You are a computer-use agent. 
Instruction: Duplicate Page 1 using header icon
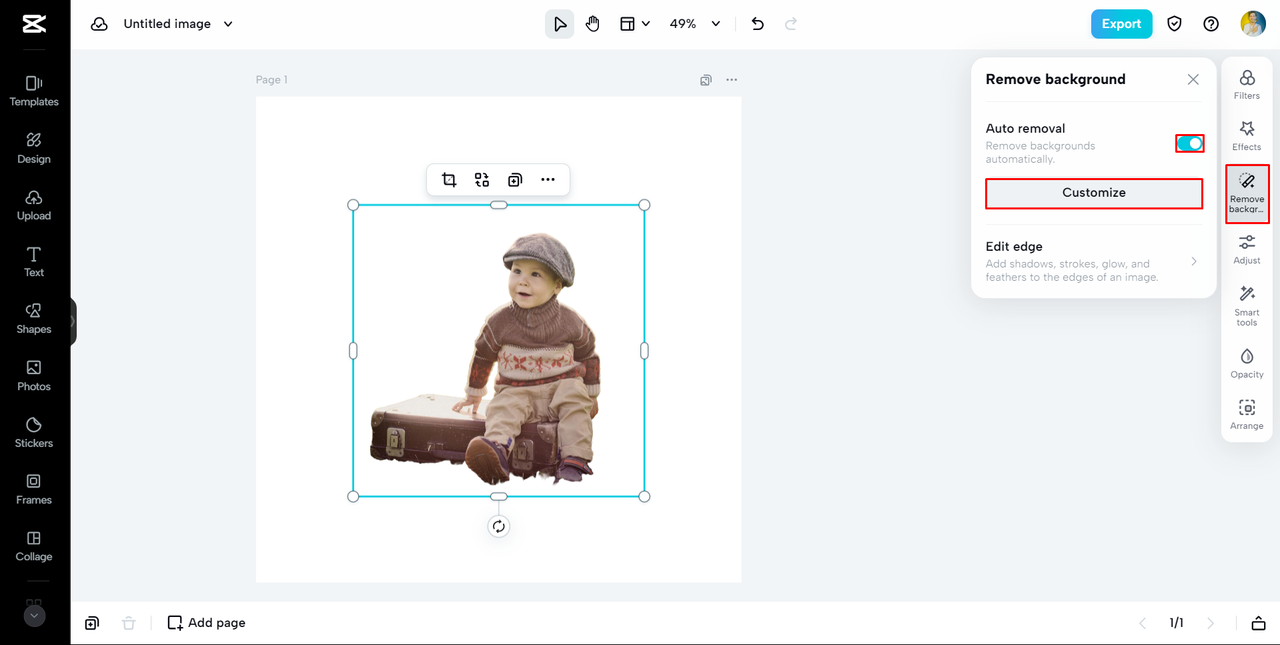point(706,80)
